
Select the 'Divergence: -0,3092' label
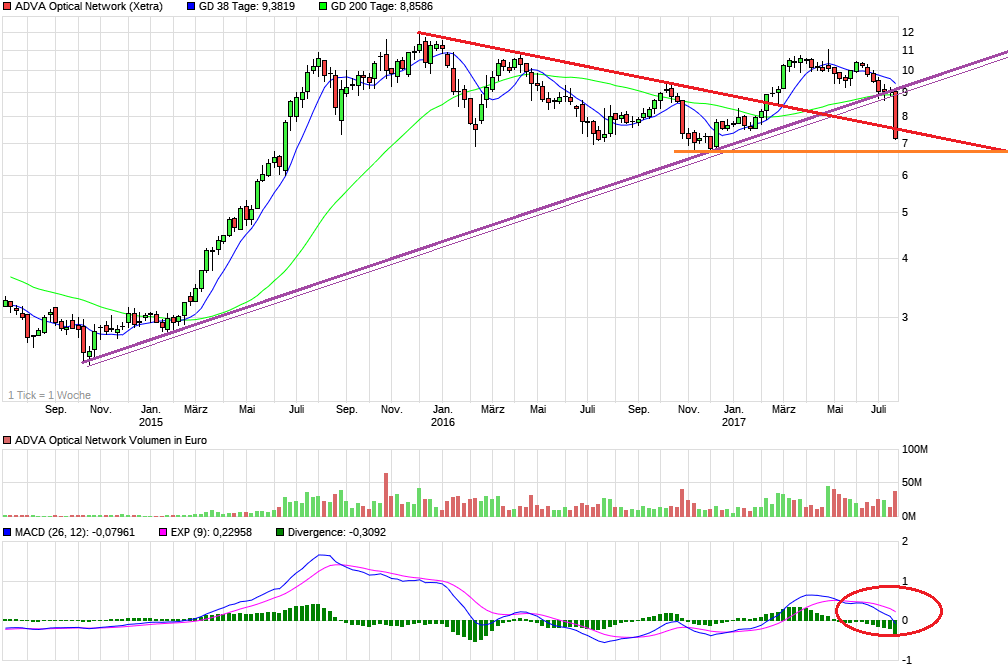coord(336,532)
